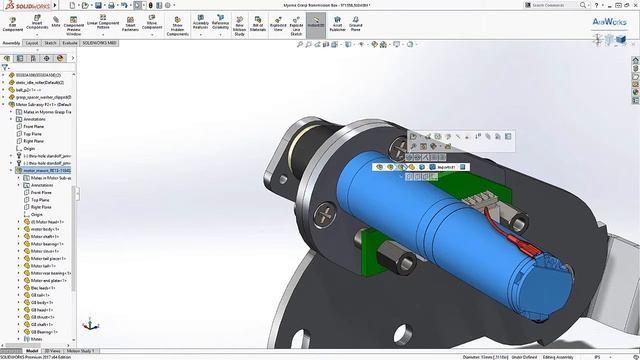Select Front Plane under Motor Sub-assy
The height and width of the screenshot is (360, 640).
pyautogui.click(x=33, y=127)
